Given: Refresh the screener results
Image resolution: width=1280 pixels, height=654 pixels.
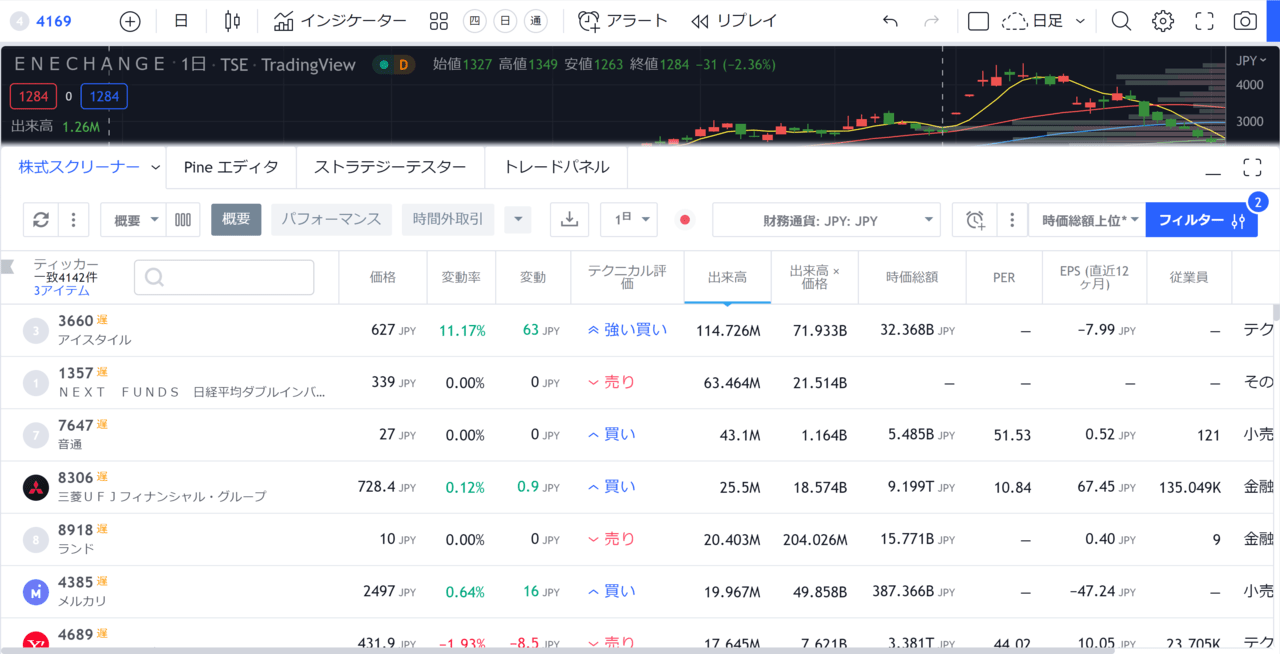Looking at the screenshot, I should pos(41,220).
